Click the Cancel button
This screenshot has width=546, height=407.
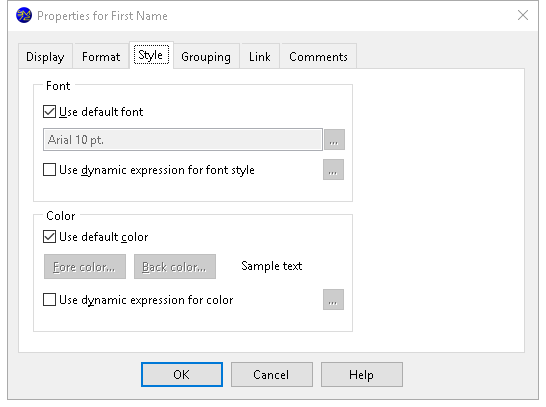(272, 375)
